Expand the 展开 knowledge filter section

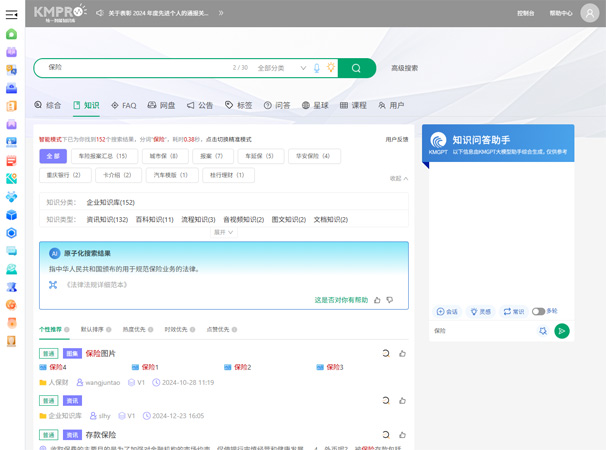pos(224,232)
